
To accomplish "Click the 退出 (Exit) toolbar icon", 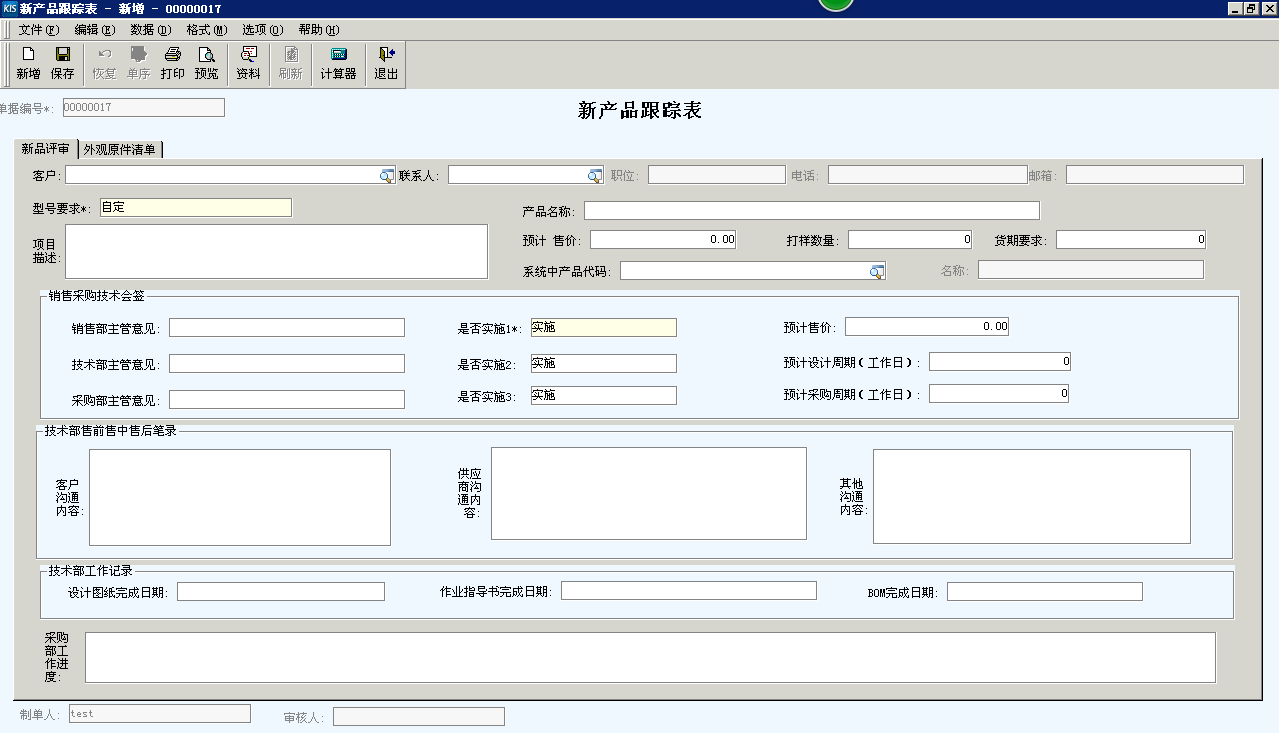I will coord(386,63).
